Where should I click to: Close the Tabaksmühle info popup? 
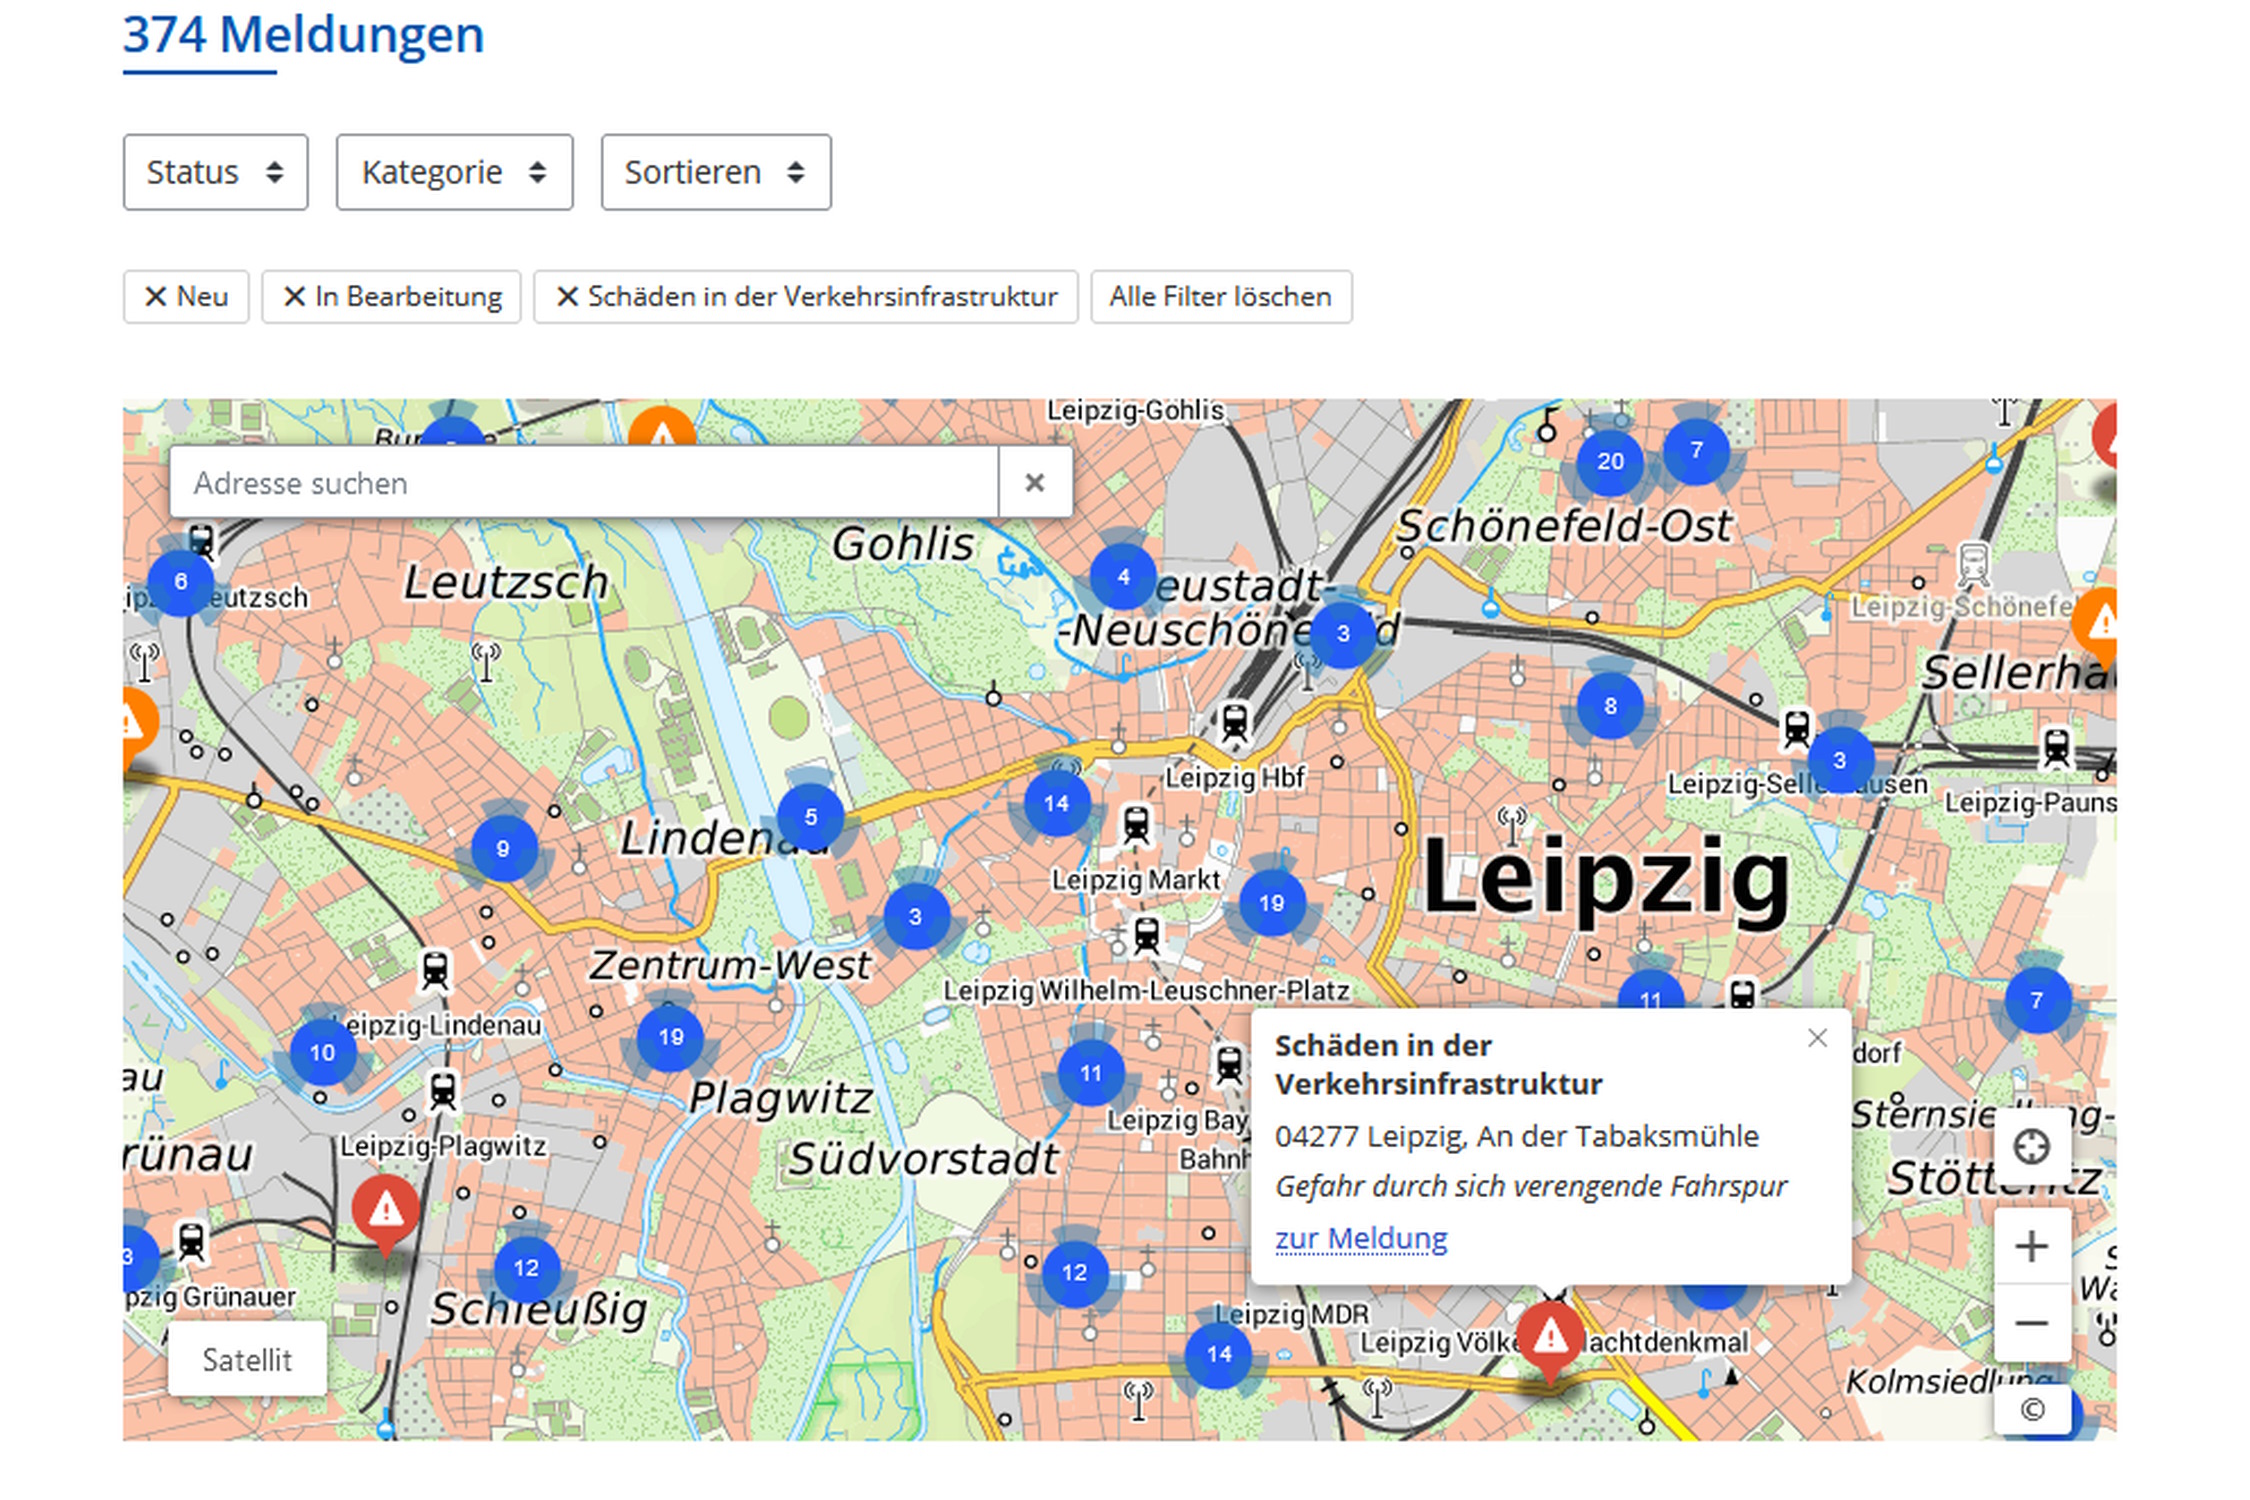[1817, 1038]
